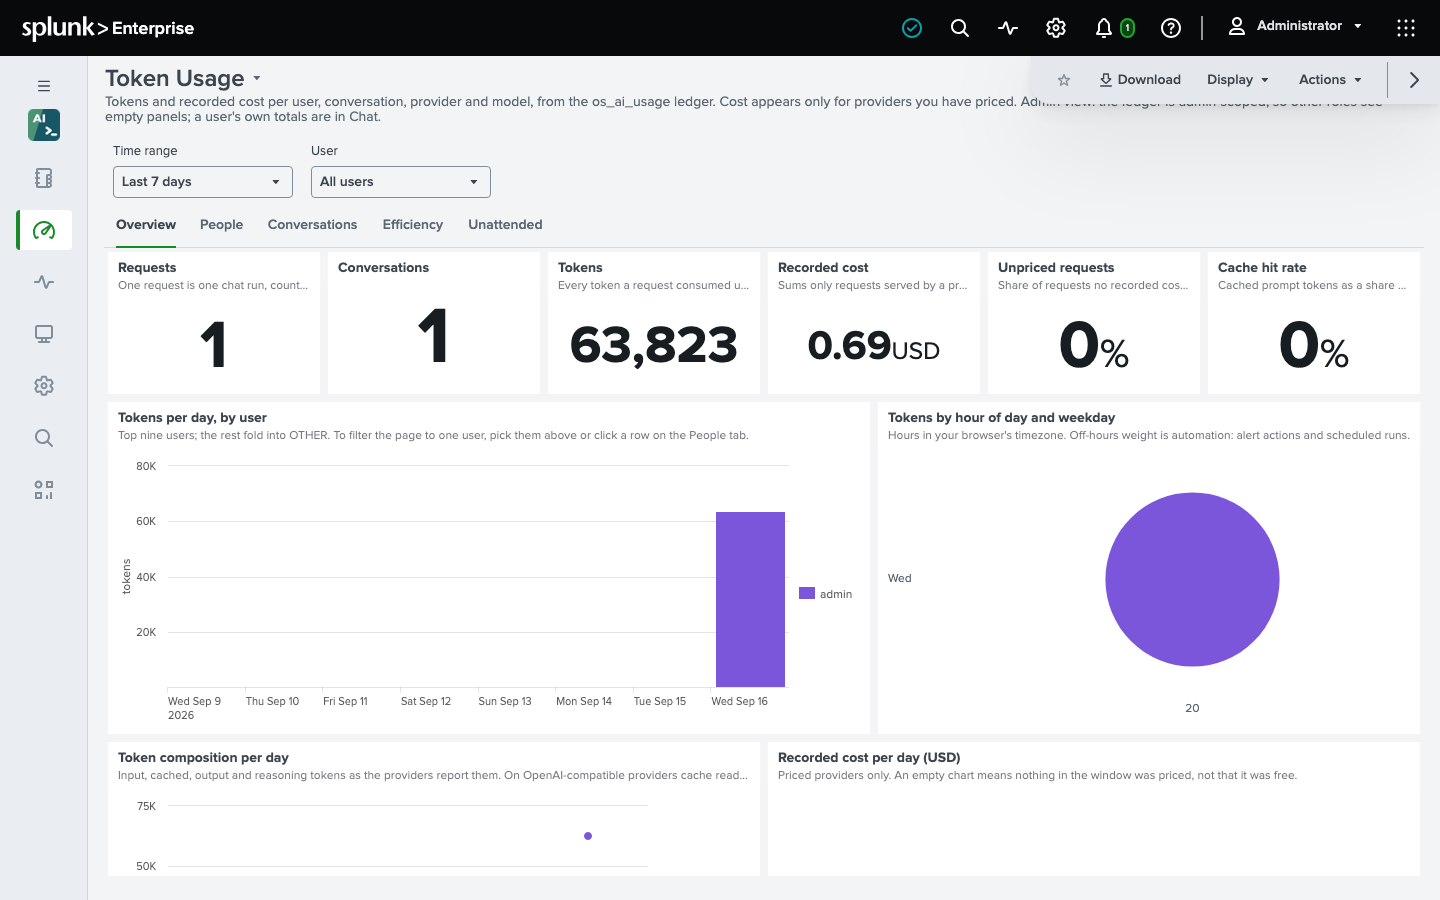Open the Administrator account menu arrow
The width and height of the screenshot is (1440, 900).
(x=1358, y=26)
